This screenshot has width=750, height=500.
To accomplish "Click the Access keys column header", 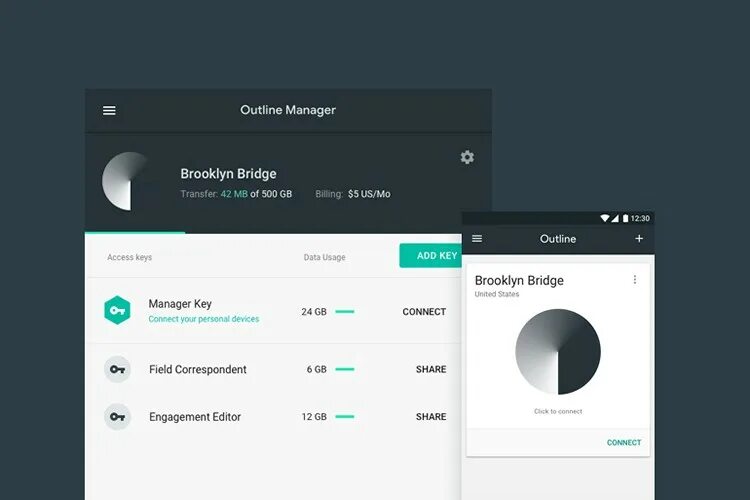I will (x=129, y=257).
